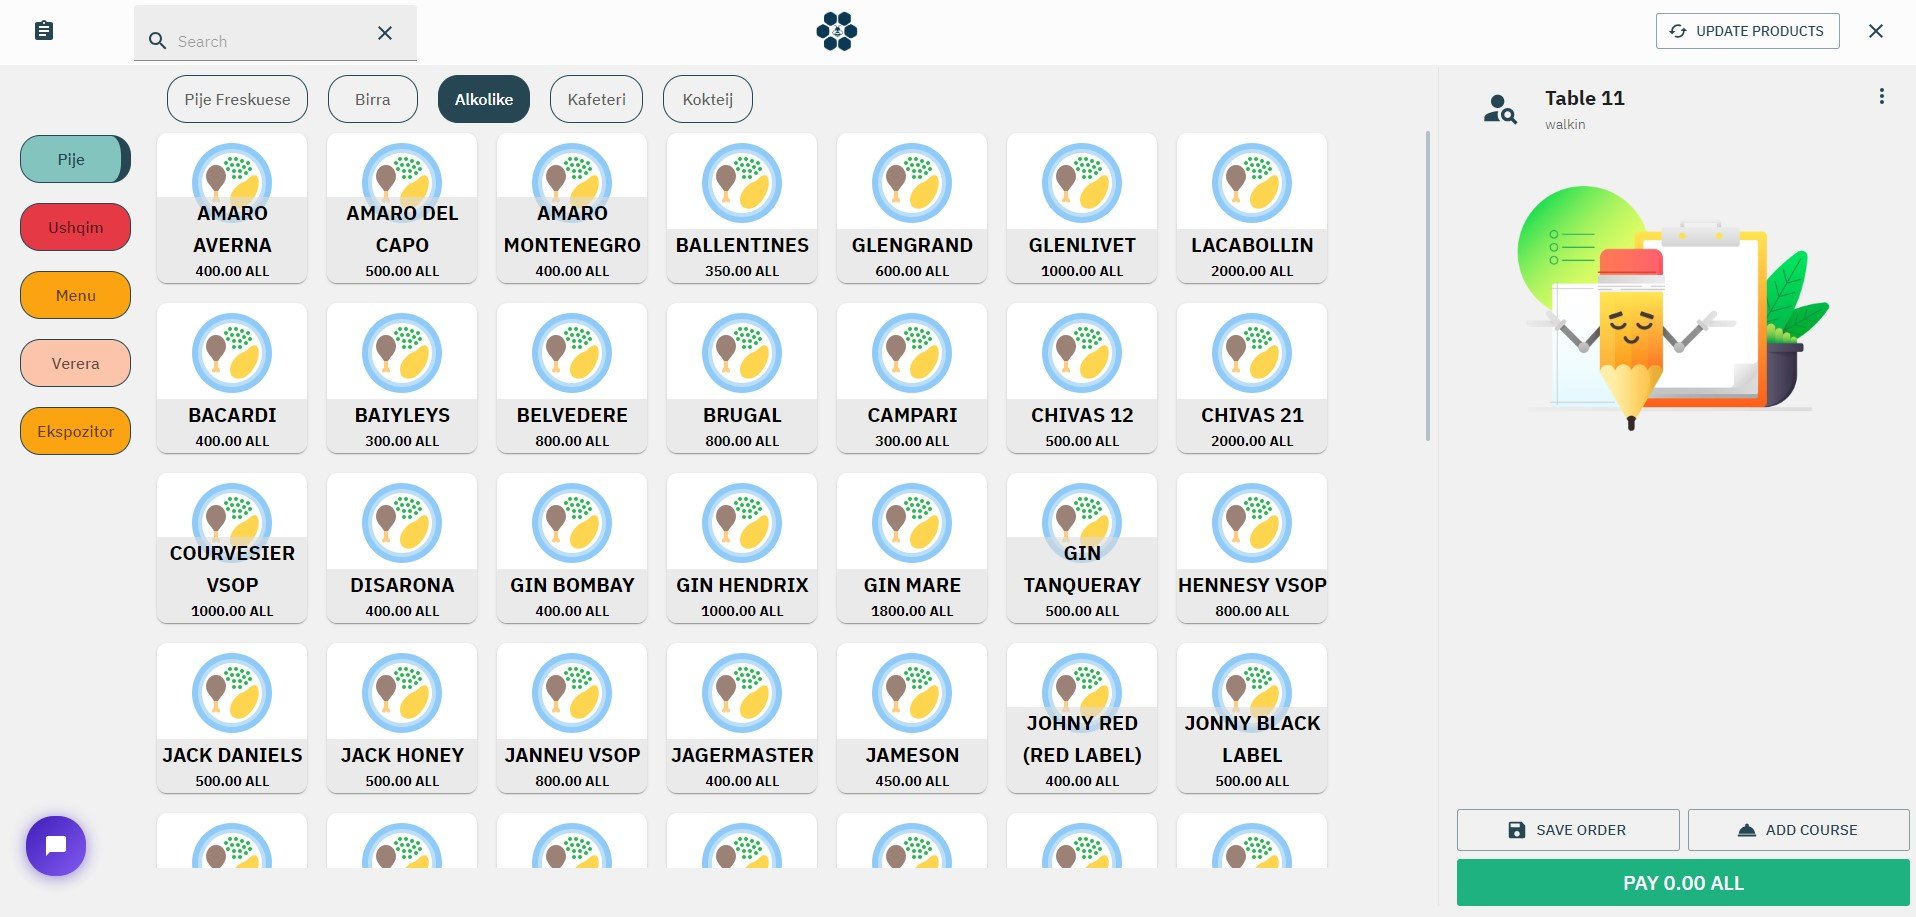The width and height of the screenshot is (1916, 917).
Task: Switch to the Birra tab
Action: (372, 99)
